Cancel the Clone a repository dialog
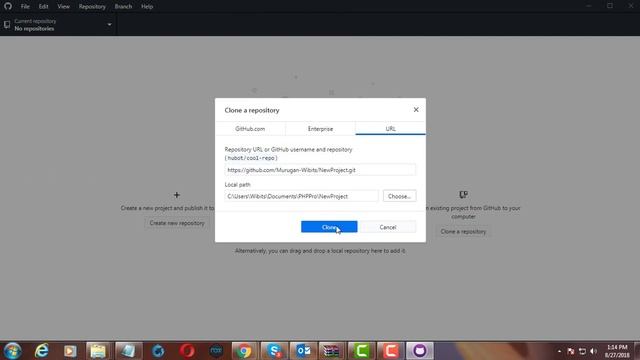The image size is (640, 360). [x=388, y=227]
